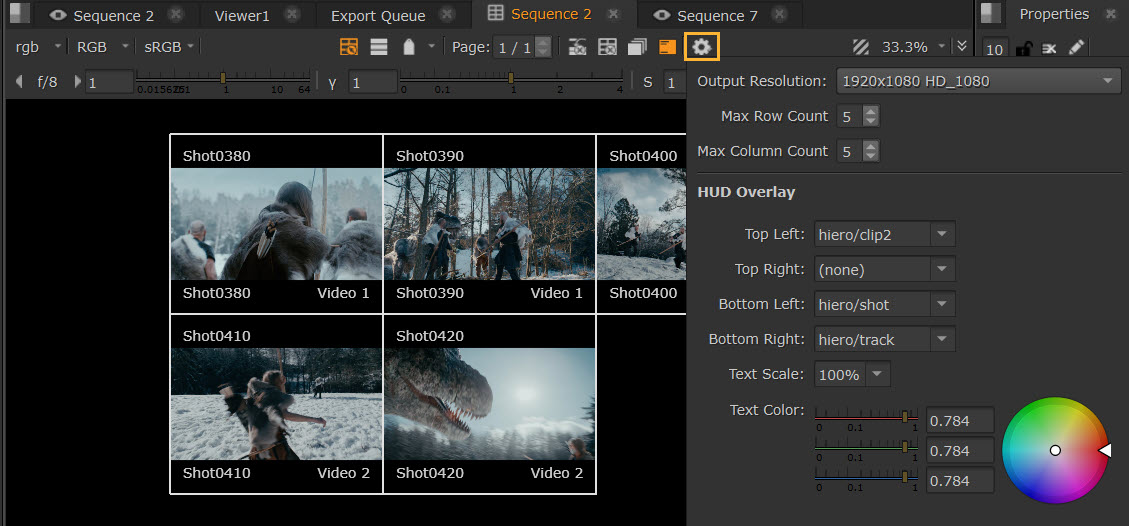Viewport: 1129px width, 526px height.
Task: Select the Shot0410 thumbnail
Action: point(276,404)
